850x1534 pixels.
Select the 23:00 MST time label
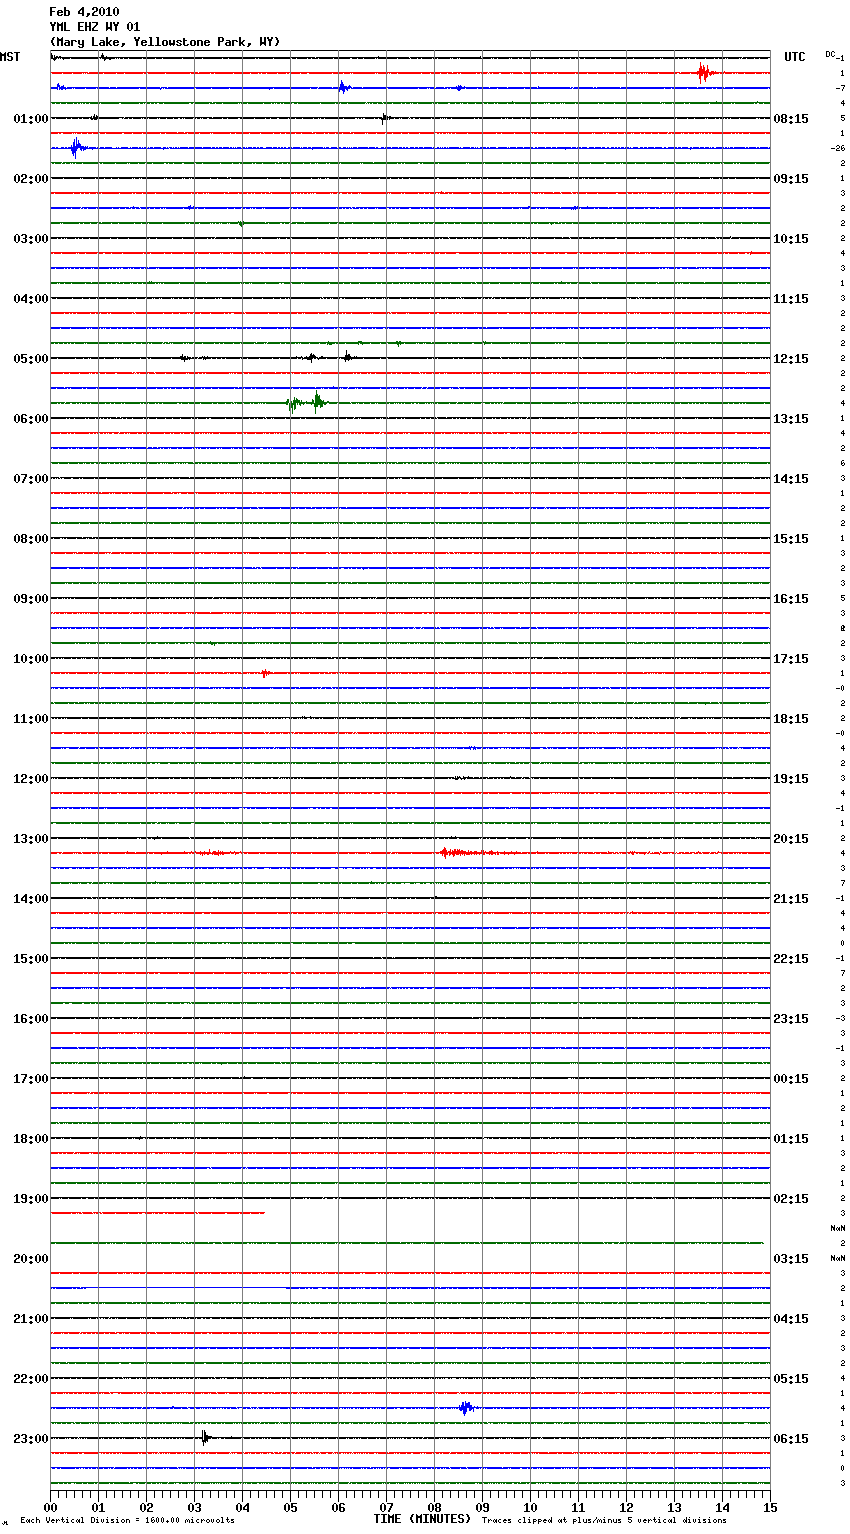(31, 1439)
